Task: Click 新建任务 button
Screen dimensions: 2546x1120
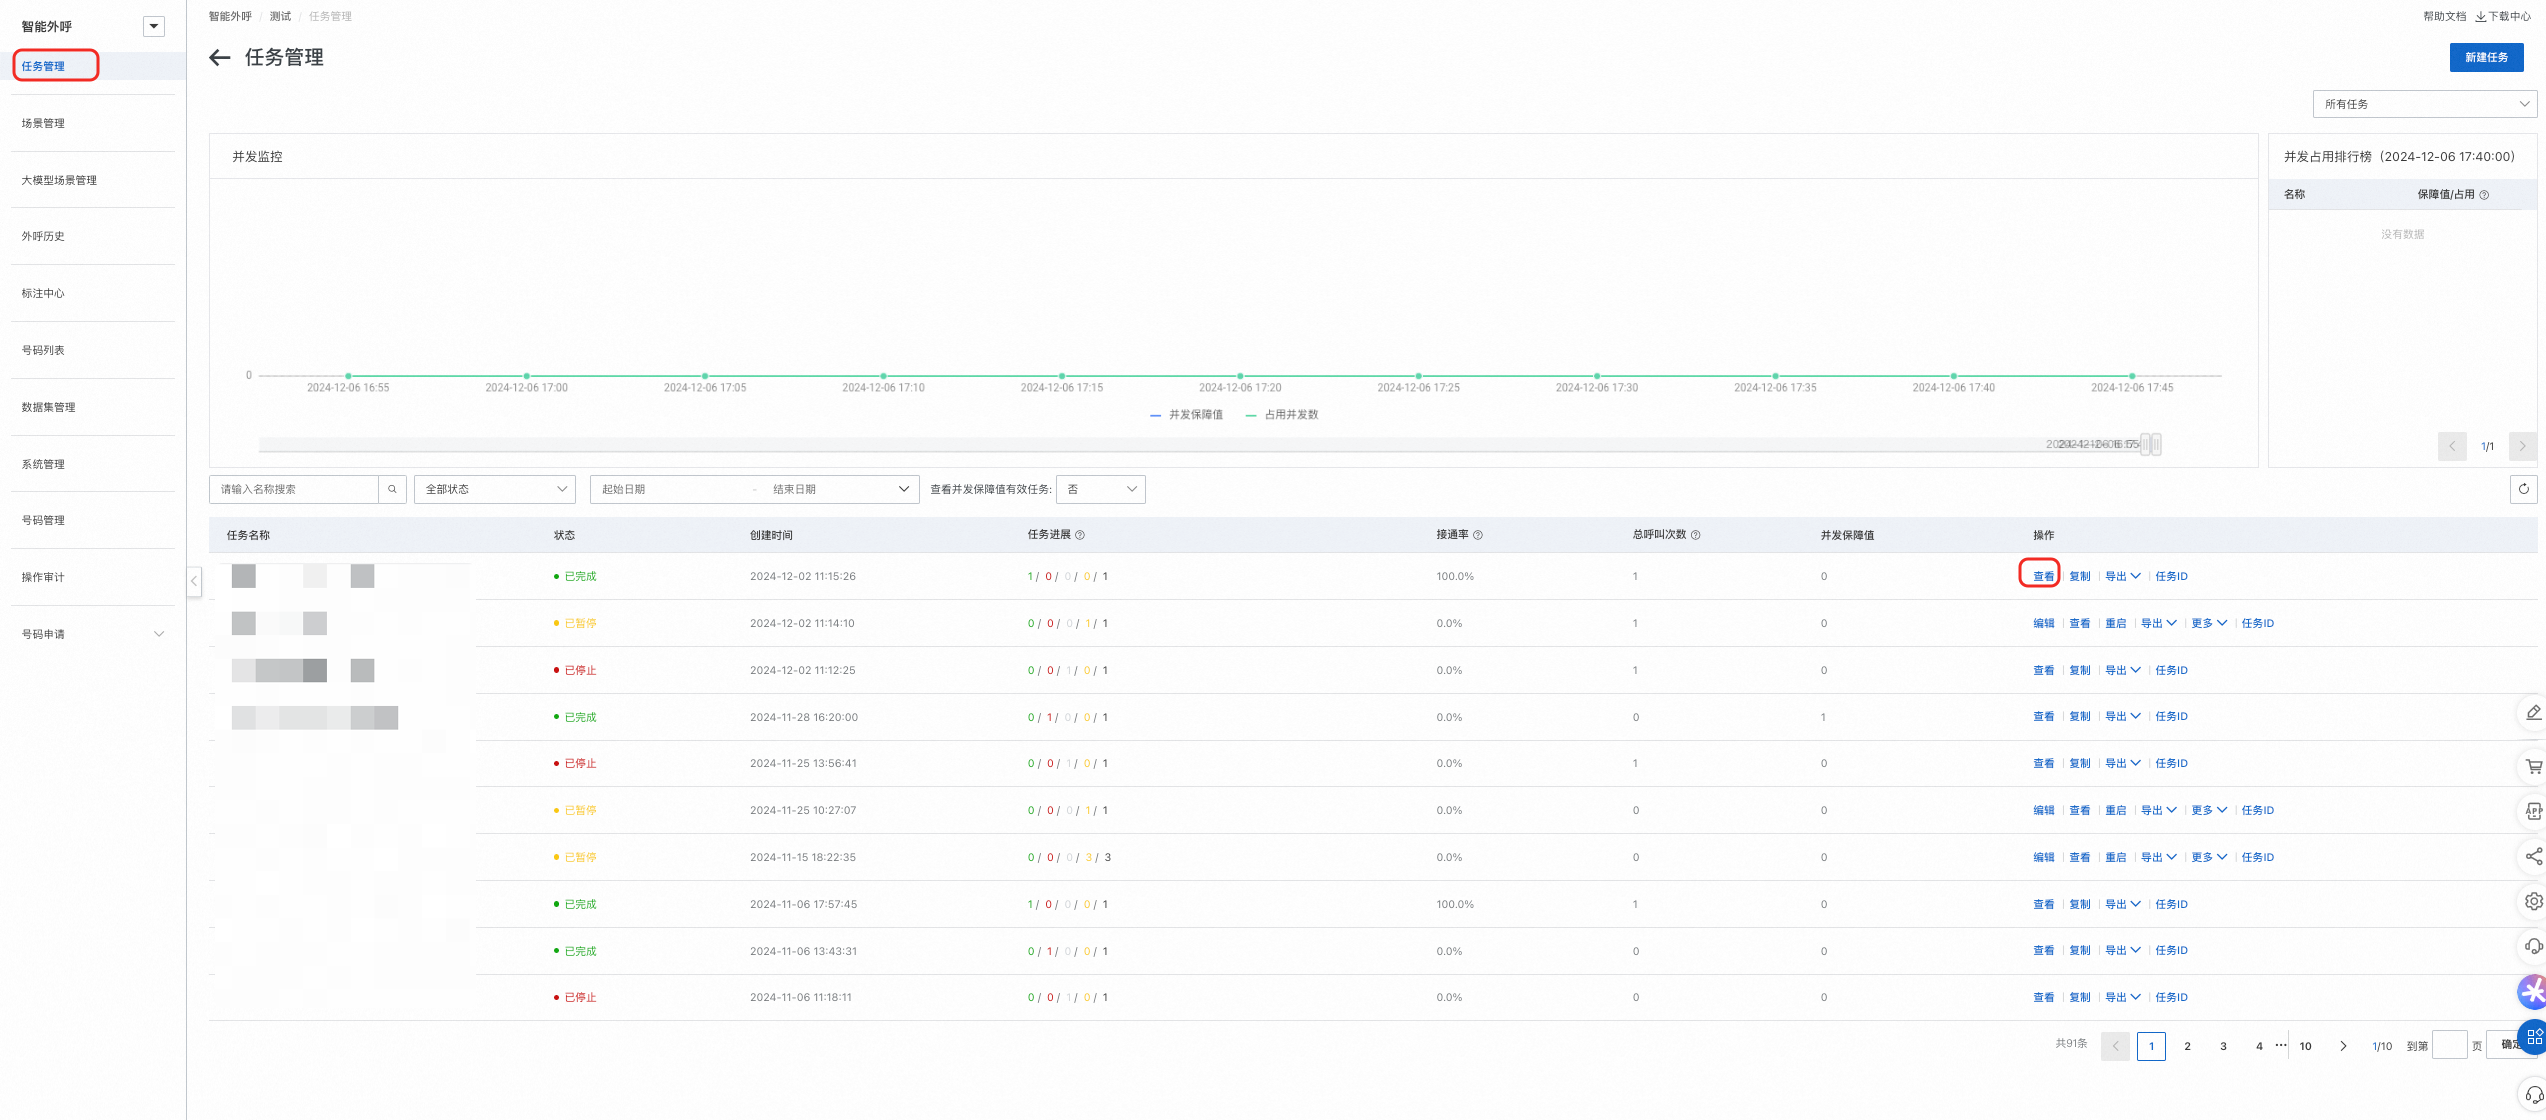Action: point(2486,58)
